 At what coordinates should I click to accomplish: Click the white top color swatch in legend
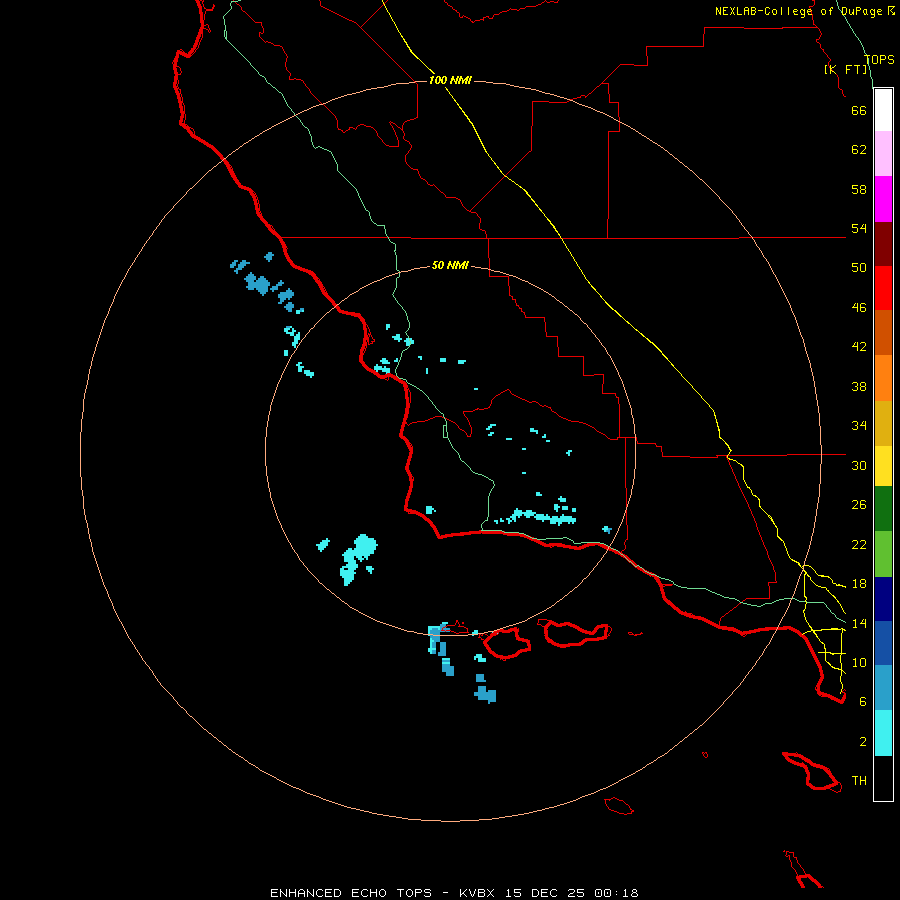pyautogui.click(x=883, y=110)
